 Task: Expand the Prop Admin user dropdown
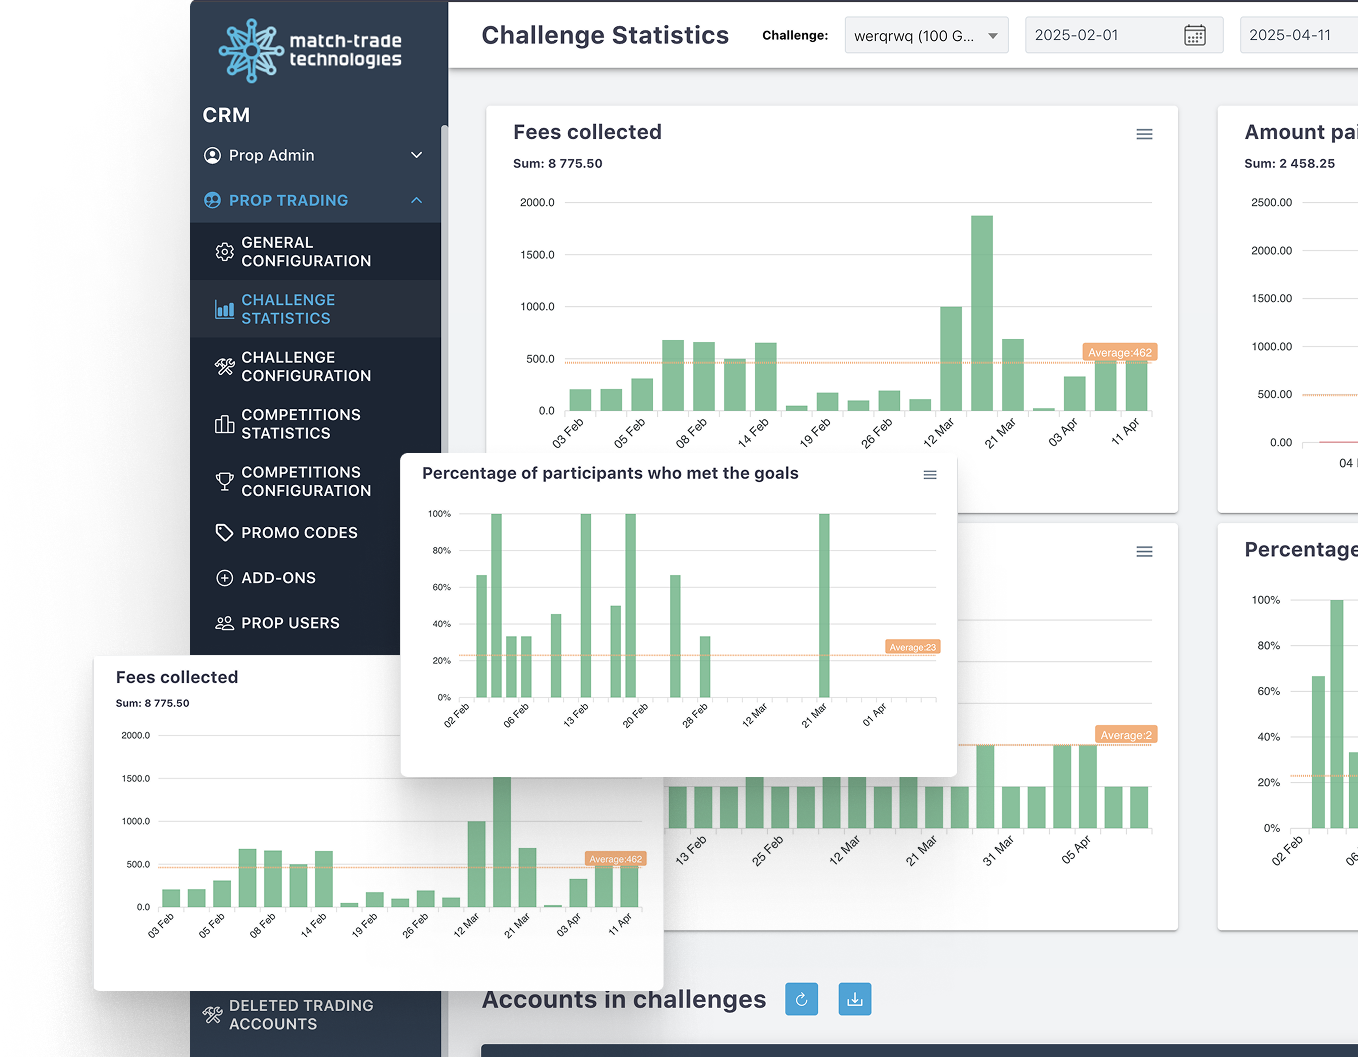pos(416,155)
